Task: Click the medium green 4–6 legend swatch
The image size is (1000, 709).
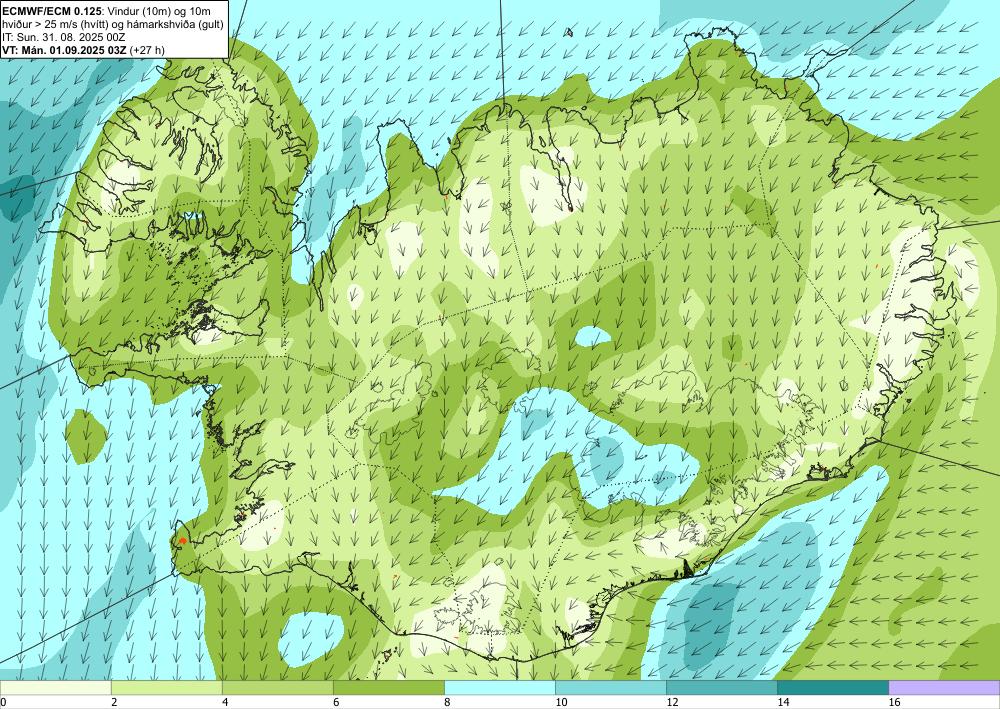Action: point(277,688)
